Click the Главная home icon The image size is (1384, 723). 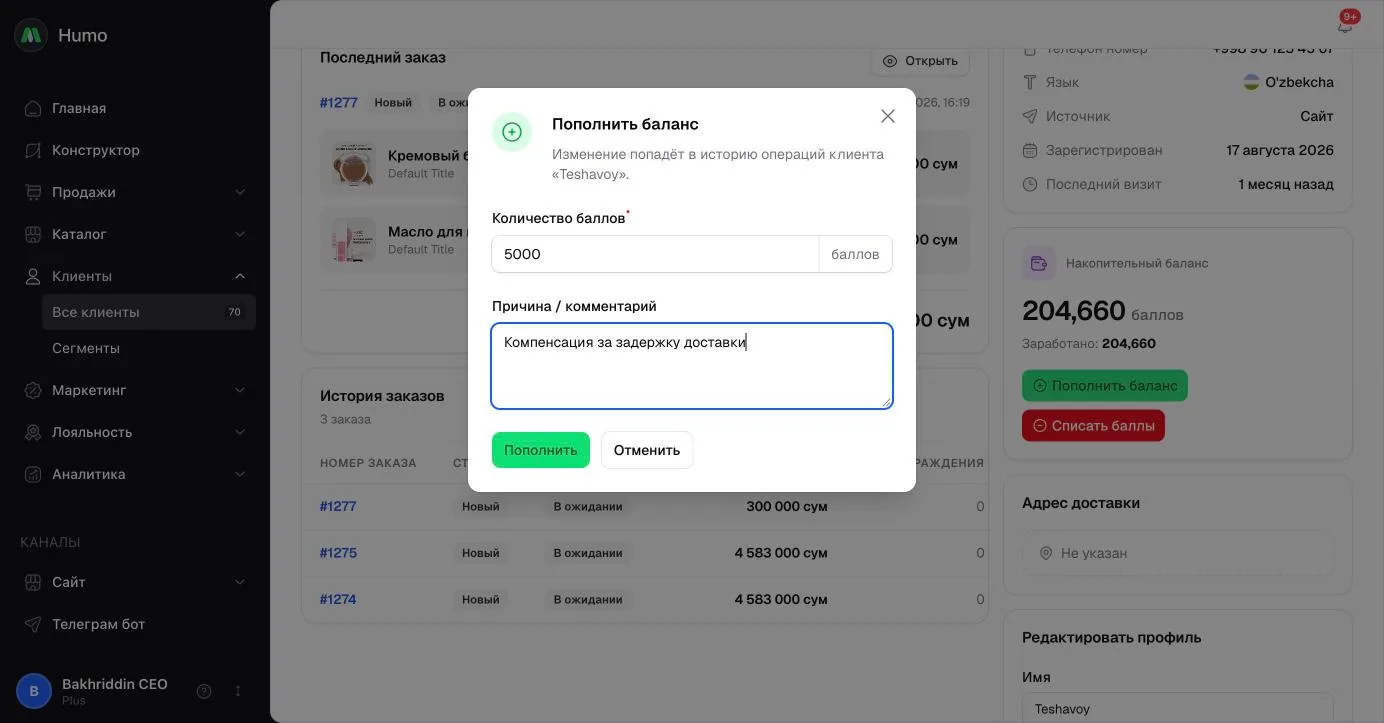click(33, 108)
